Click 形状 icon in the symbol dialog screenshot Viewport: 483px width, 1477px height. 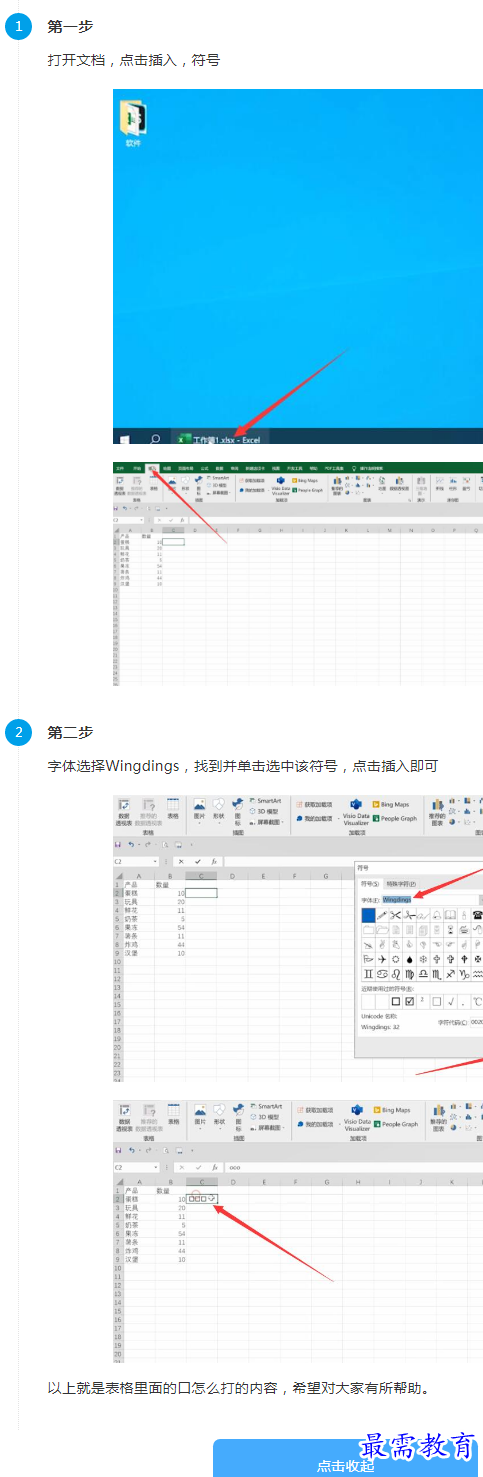(218, 810)
